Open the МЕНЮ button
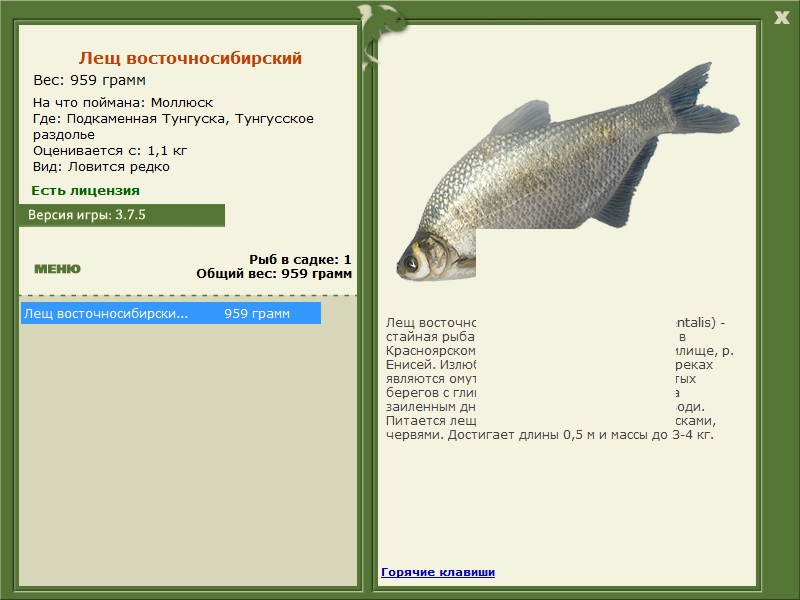This screenshot has height=600, width=800. pyautogui.click(x=57, y=269)
